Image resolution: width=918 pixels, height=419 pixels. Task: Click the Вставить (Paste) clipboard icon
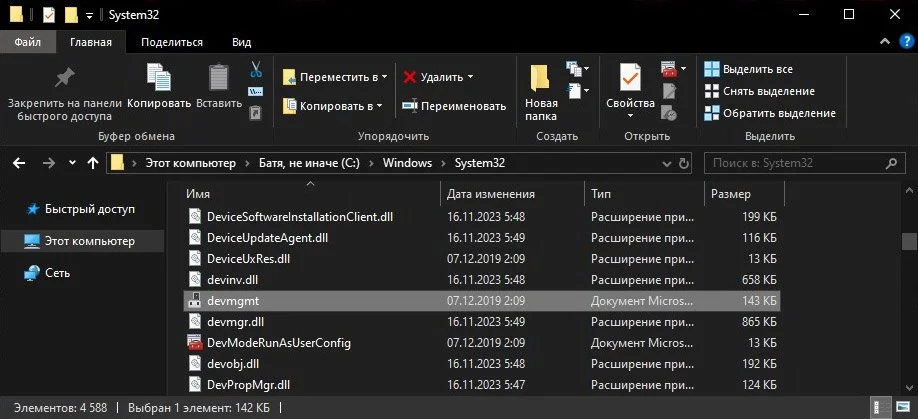(x=219, y=77)
